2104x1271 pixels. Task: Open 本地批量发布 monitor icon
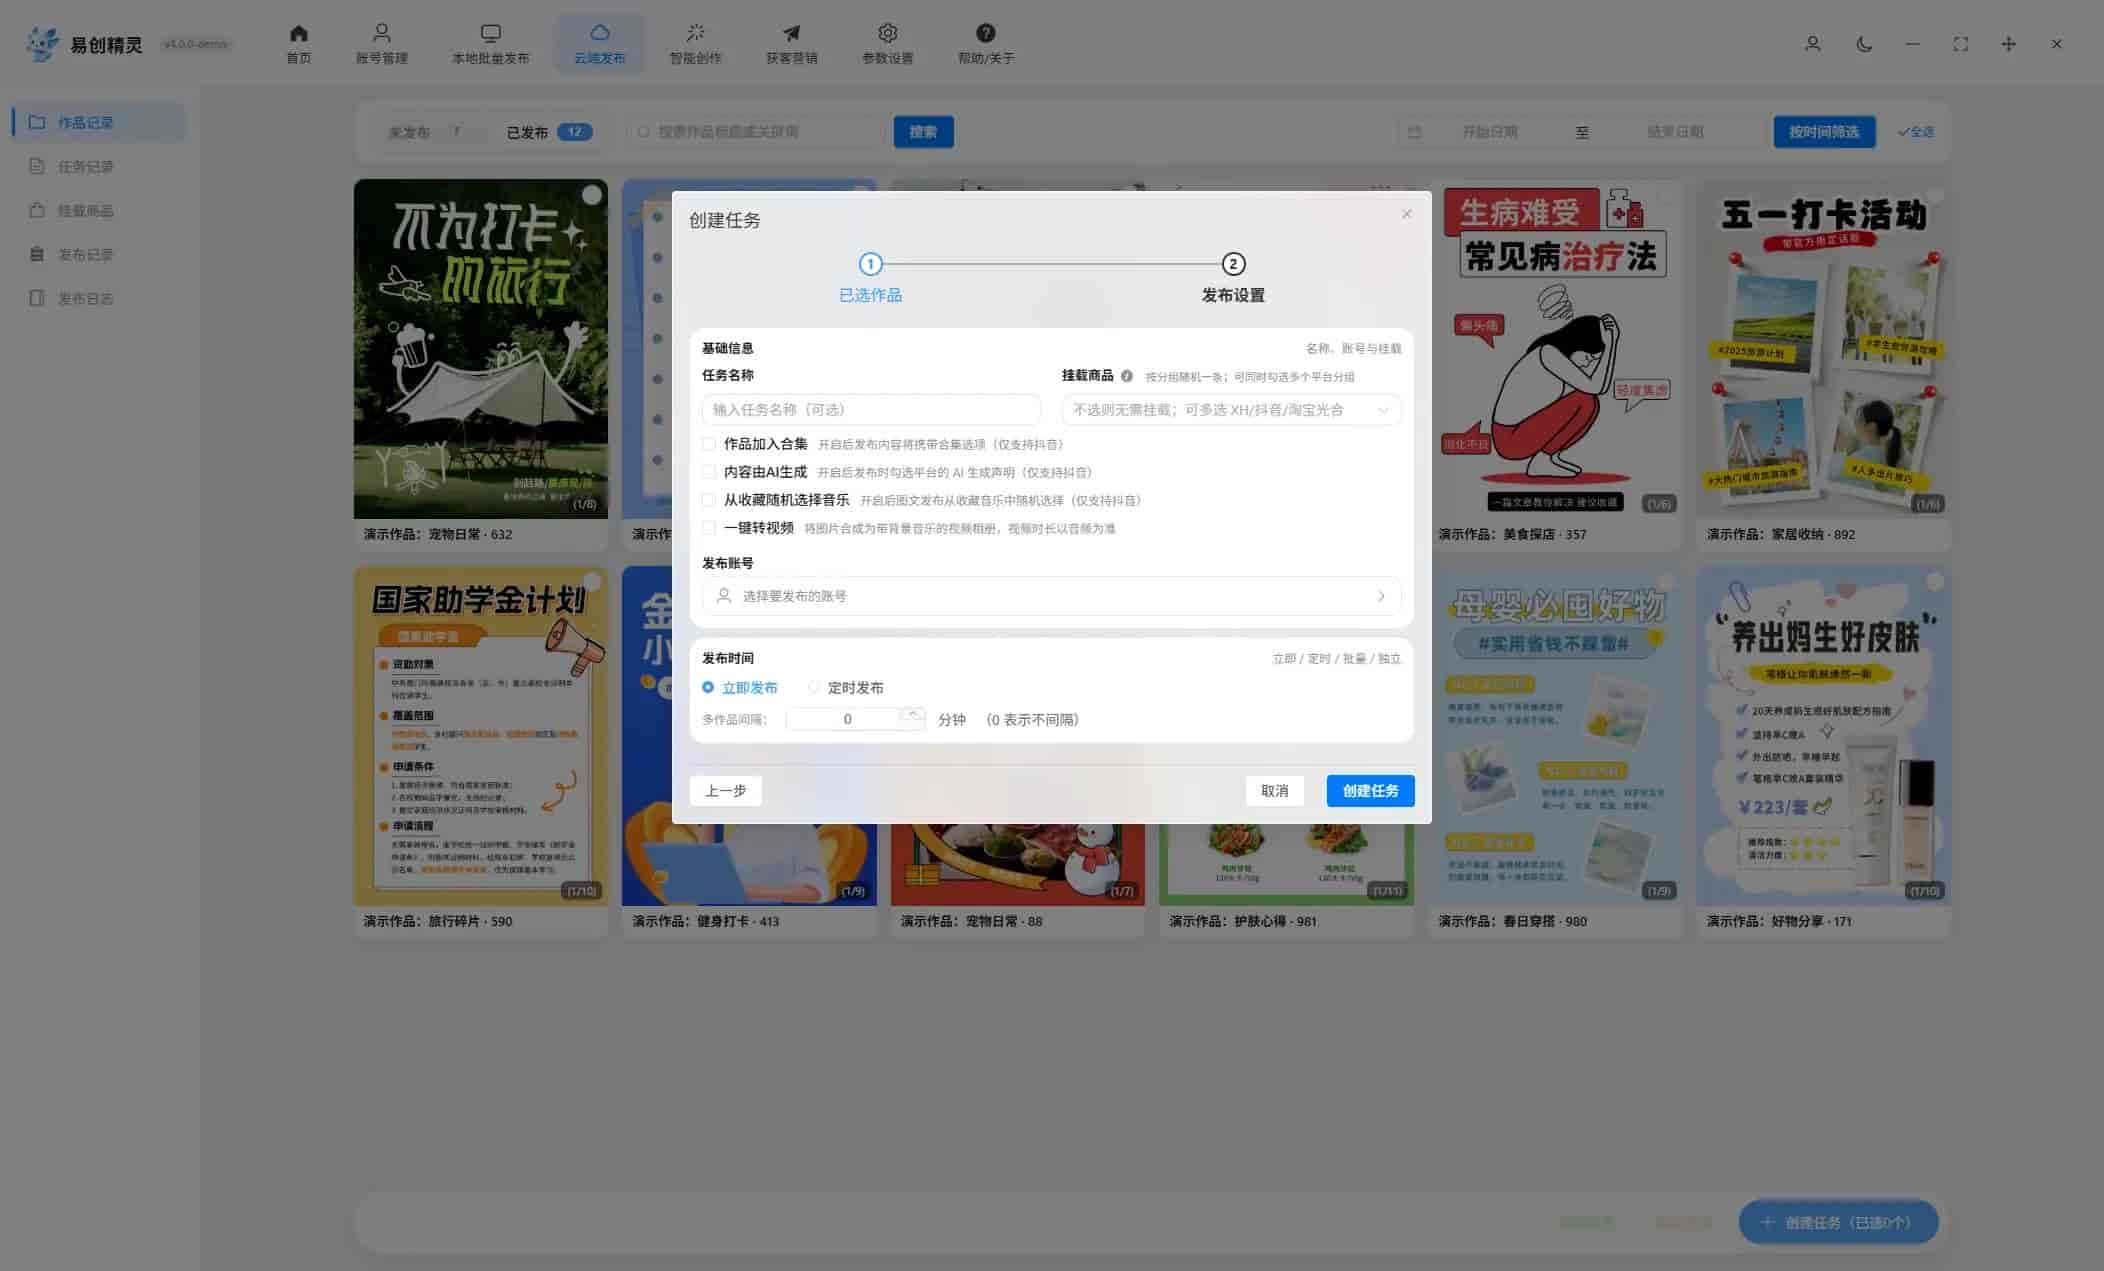490,33
